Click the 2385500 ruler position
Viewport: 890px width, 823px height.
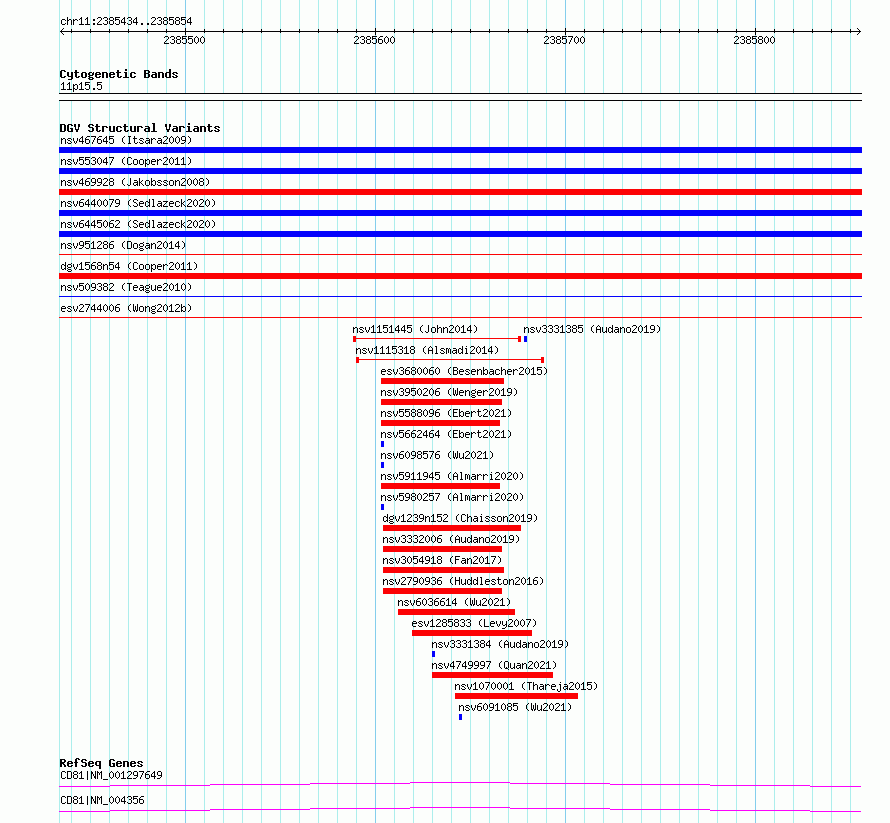pos(184,40)
